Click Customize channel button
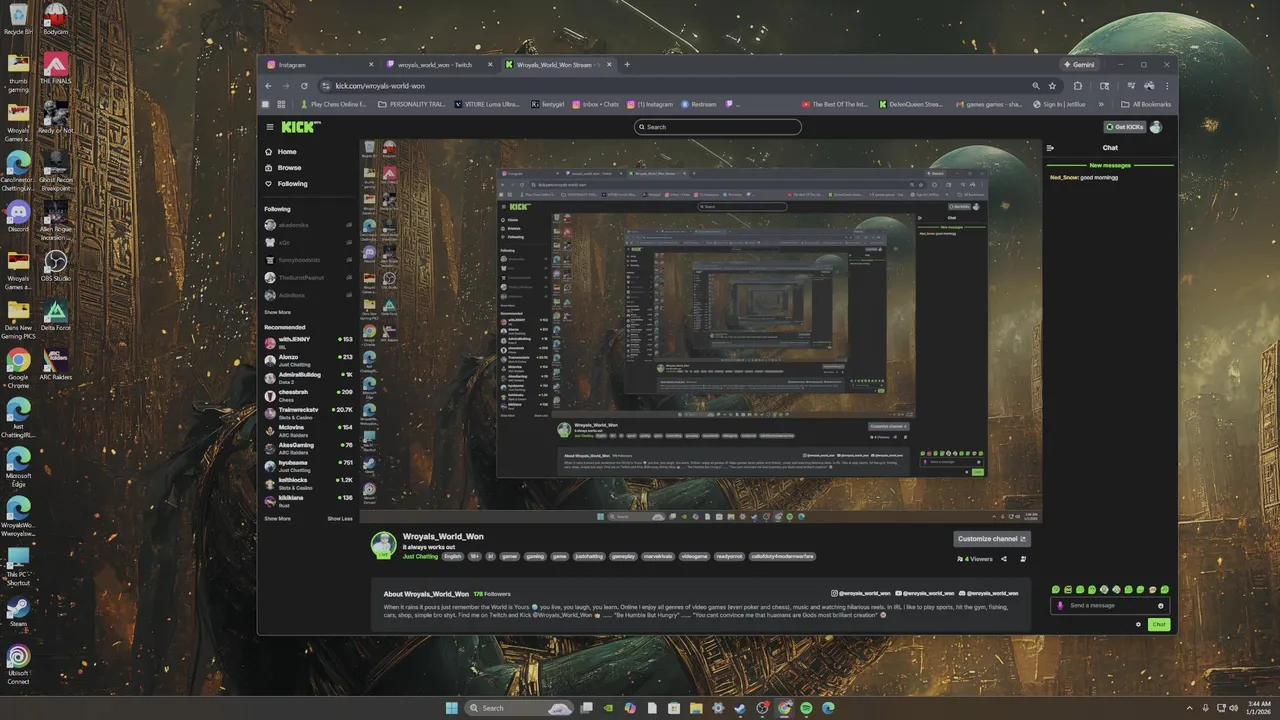 [x=991, y=538]
